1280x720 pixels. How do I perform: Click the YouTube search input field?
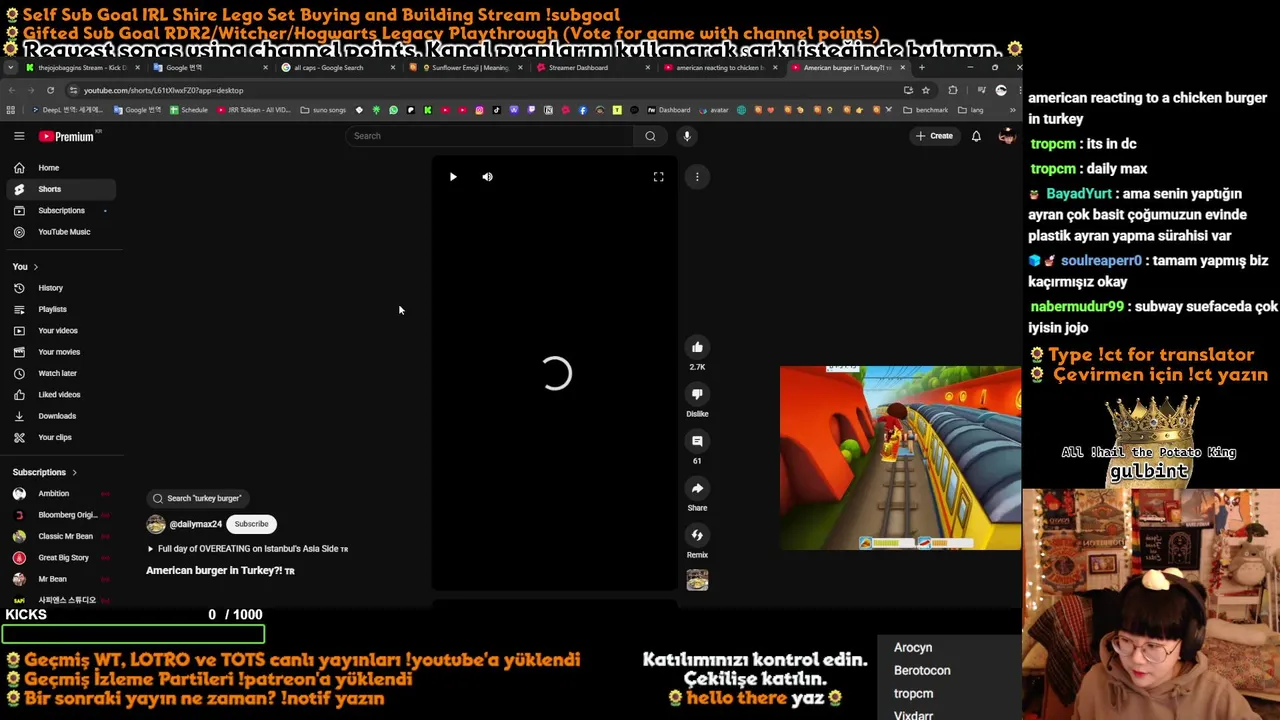click(x=490, y=136)
